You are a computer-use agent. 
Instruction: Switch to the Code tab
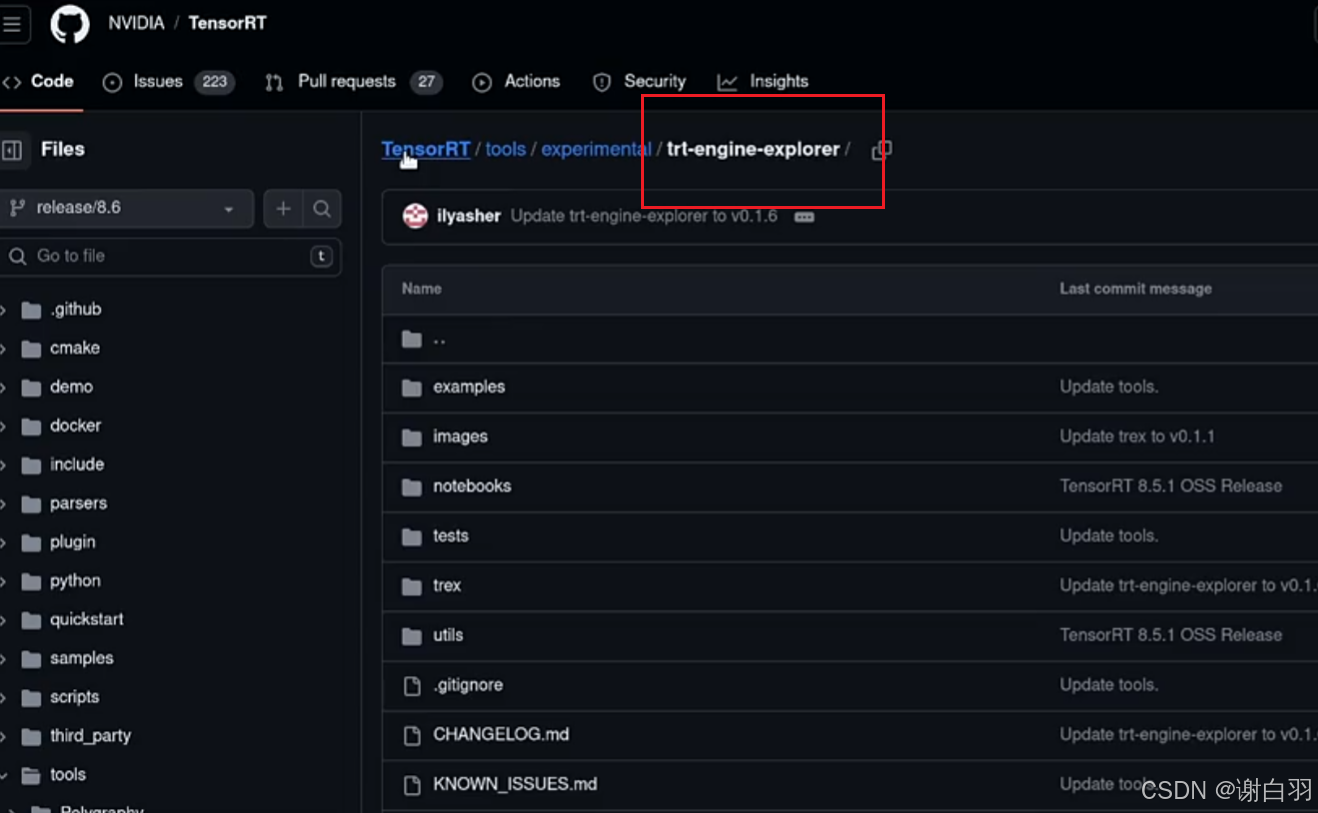coord(40,81)
